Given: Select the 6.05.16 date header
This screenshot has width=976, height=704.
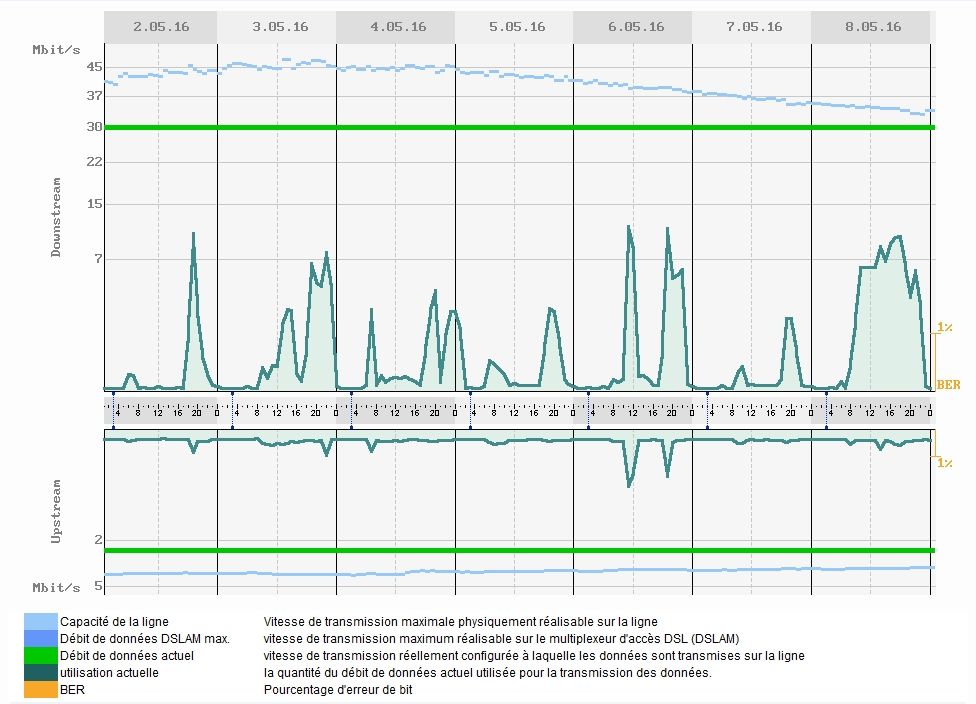Looking at the screenshot, I should (x=633, y=27).
